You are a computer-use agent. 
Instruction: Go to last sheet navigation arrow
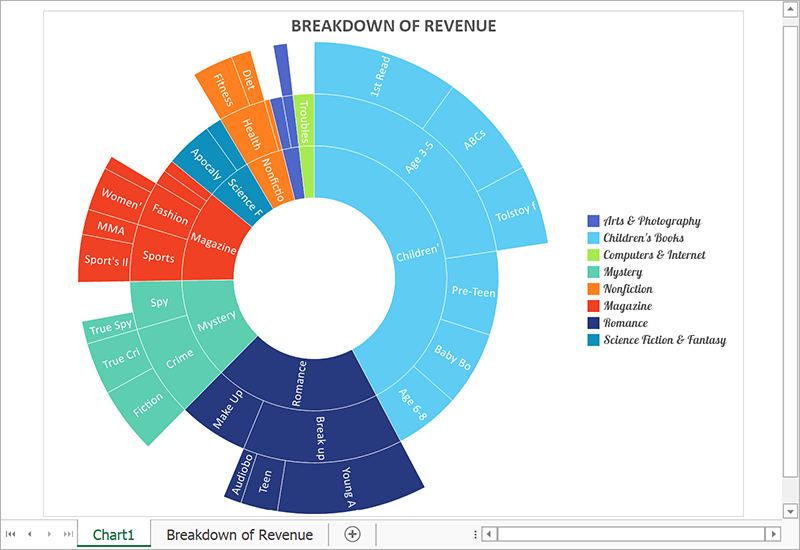[x=68, y=534]
